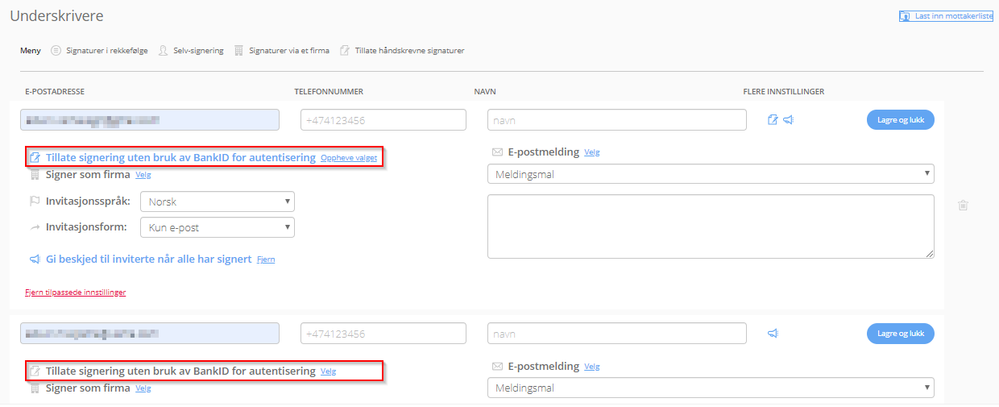Click the Last inn mottakerliste upload icon
This screenshot has height=407, width=999.
coord(904,16)
